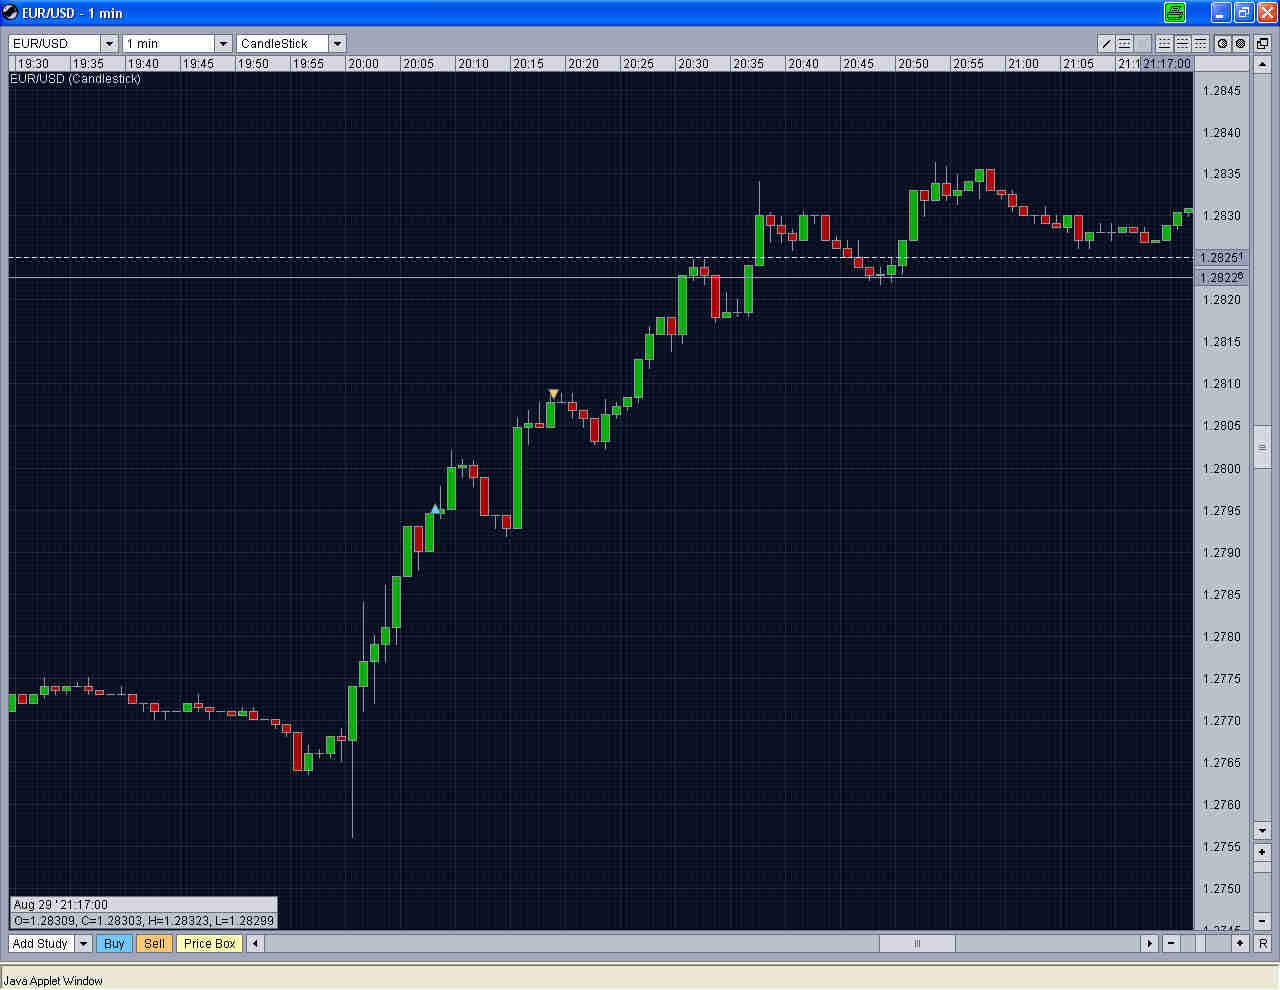Click the first circular dotted icon in toolbar
Screen dimensions: 1280x990
[1222, 44]
